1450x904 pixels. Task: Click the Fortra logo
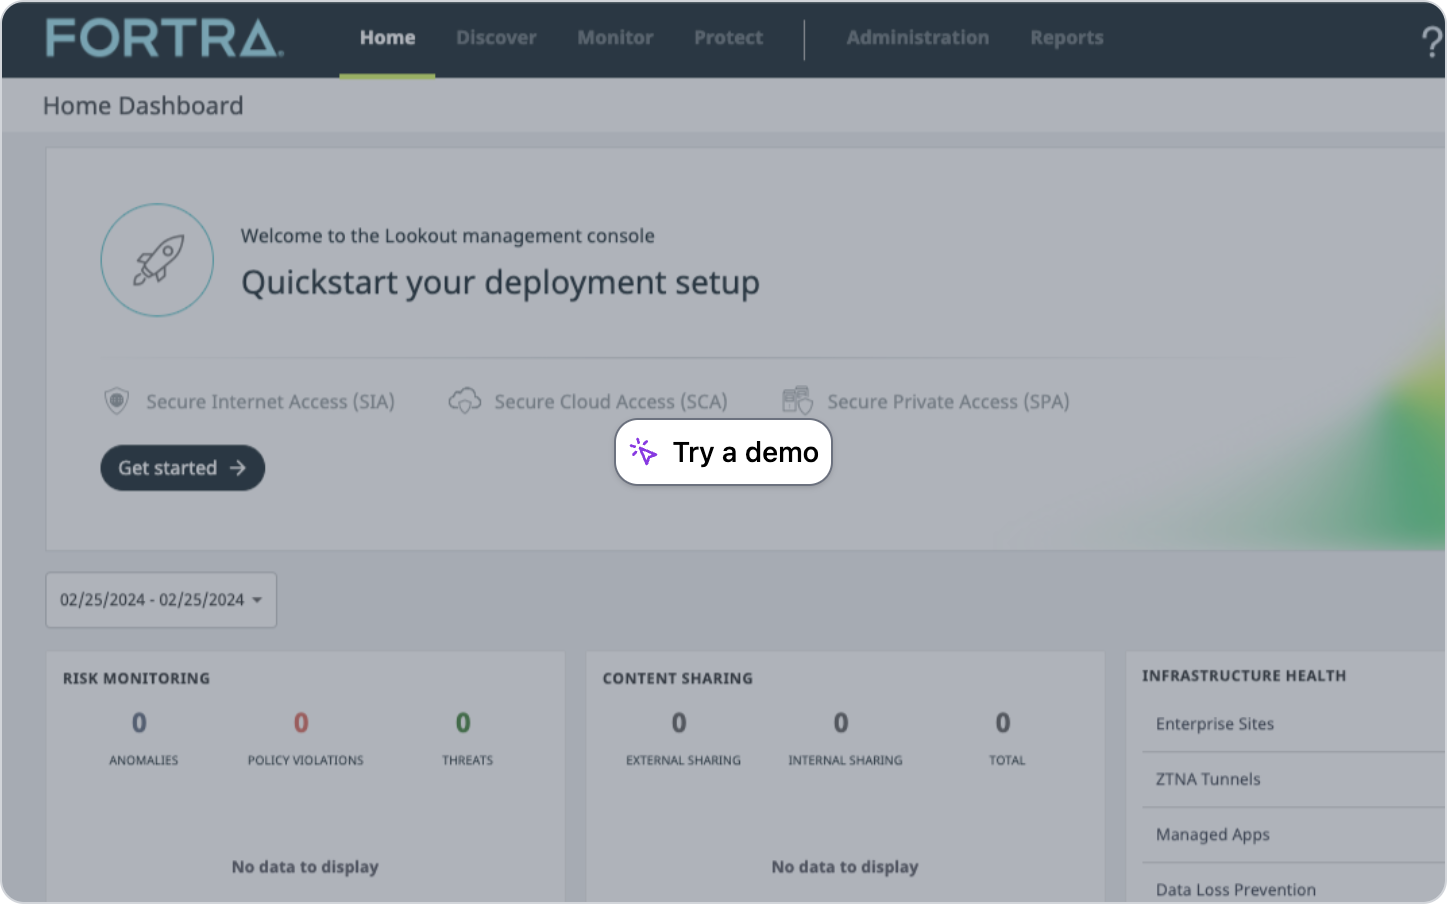pos(165,38)
